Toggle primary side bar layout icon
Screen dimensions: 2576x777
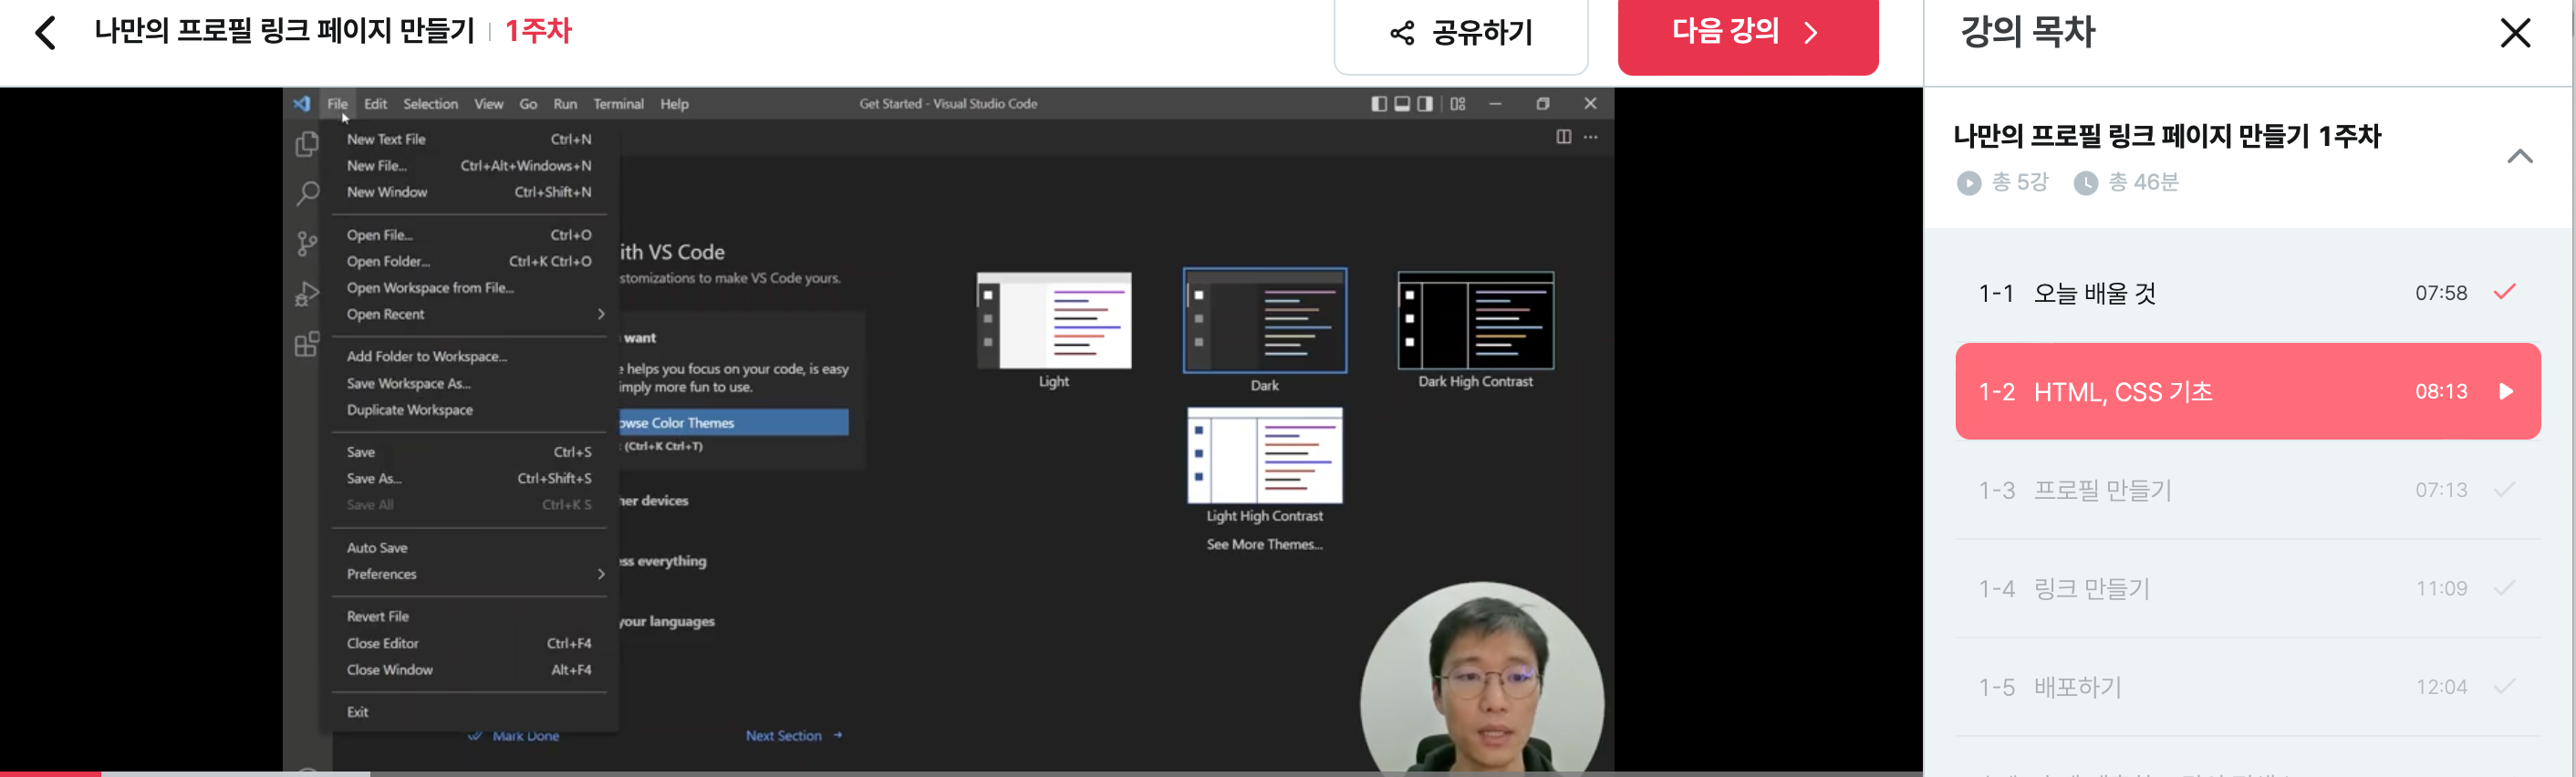point(1379,104)
